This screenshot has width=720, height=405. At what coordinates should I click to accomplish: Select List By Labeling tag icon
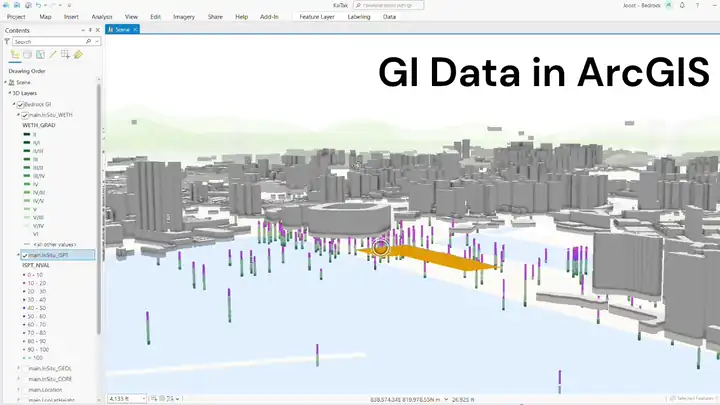pyautogui.click(x=78, y=55)
